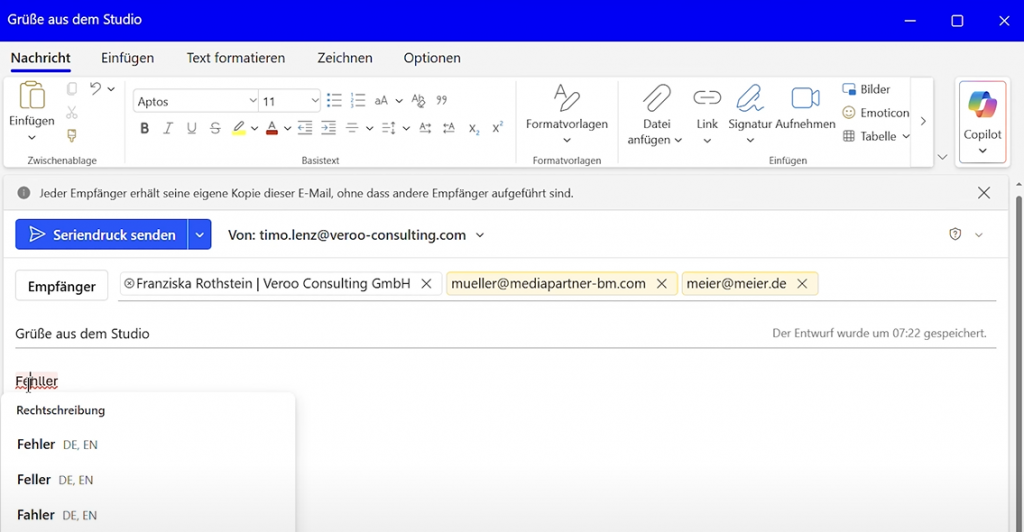This screenshot has width=1024, height=532.
Task: Set left-to-right text direction
Action: [425, 129]
